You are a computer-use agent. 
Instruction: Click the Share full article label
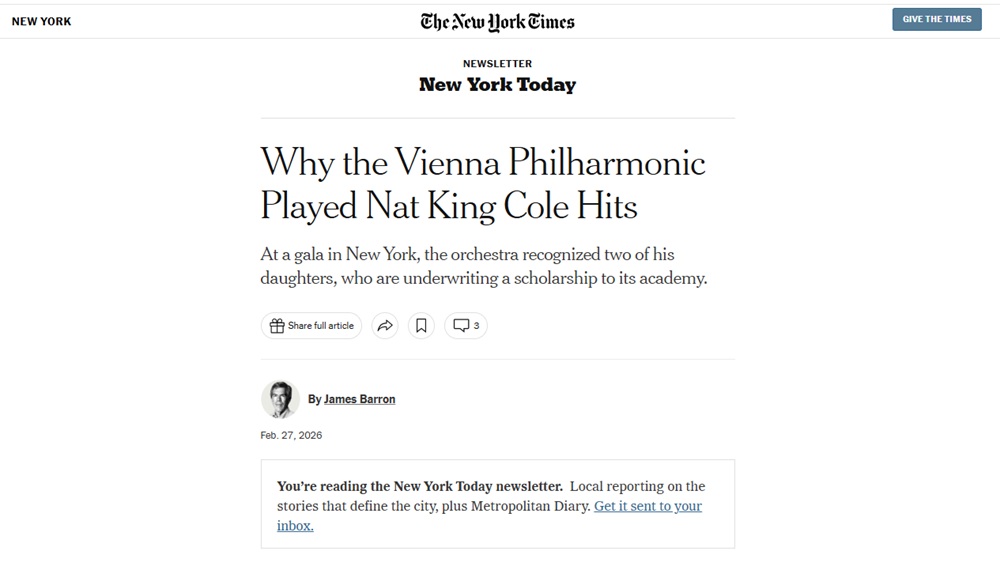pos(321,326)
